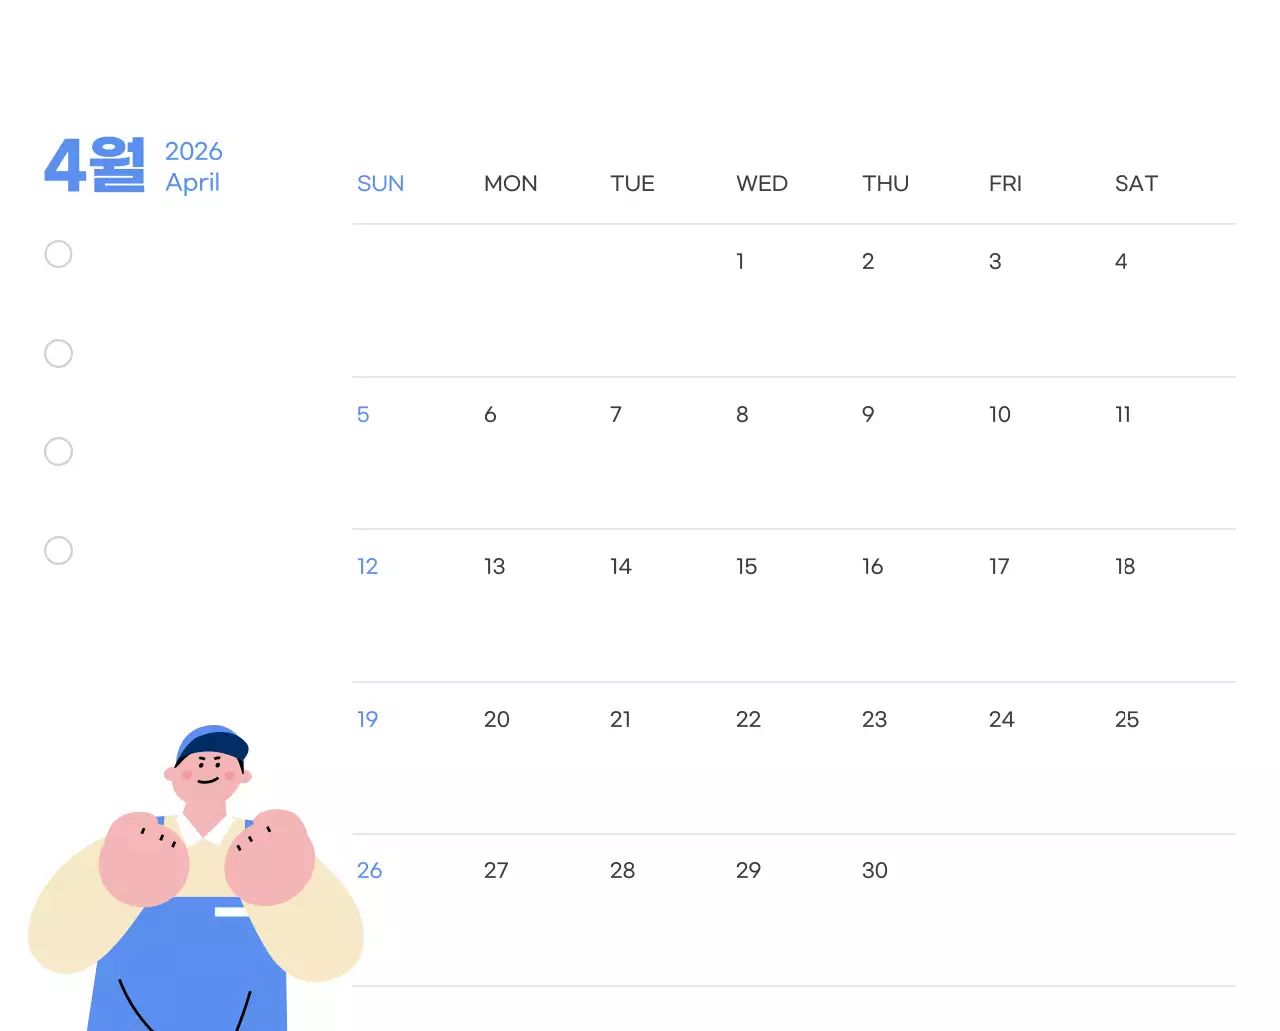Check the third circle in the sidebar
The height and width of the screenshot is (1031, 1280).
coord(58,451)
